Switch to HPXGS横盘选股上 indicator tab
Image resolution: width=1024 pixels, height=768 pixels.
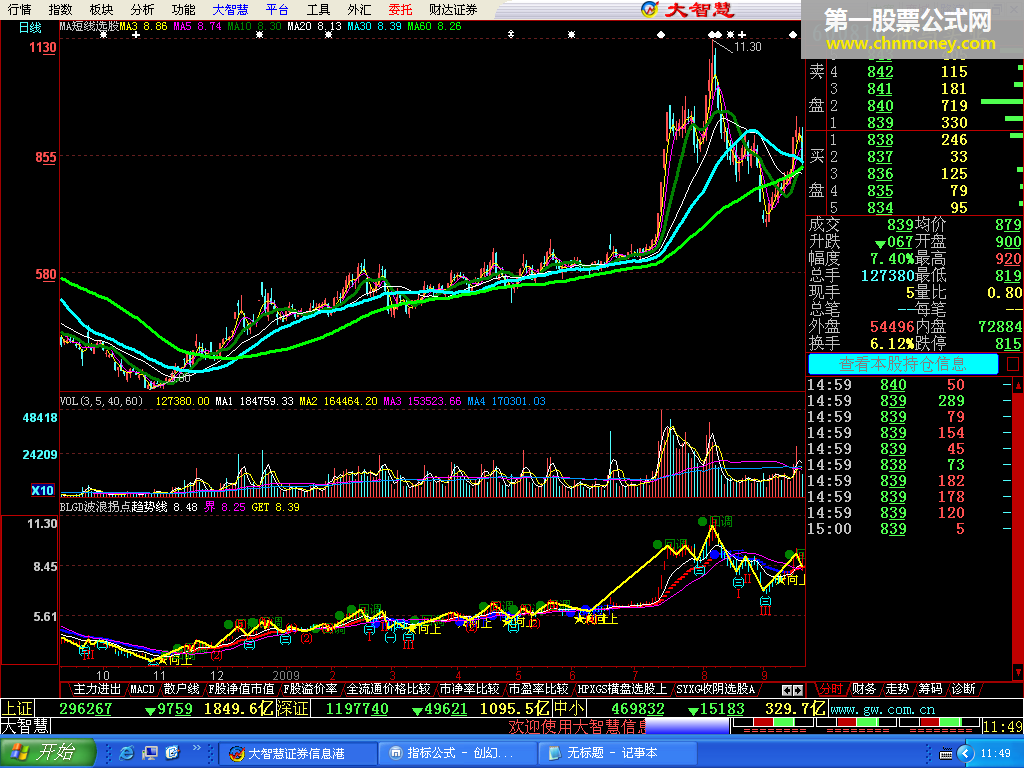coord(622,689)
